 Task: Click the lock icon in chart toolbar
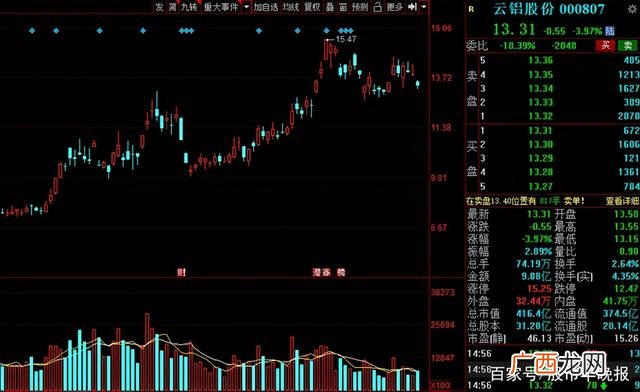(378, 7)
